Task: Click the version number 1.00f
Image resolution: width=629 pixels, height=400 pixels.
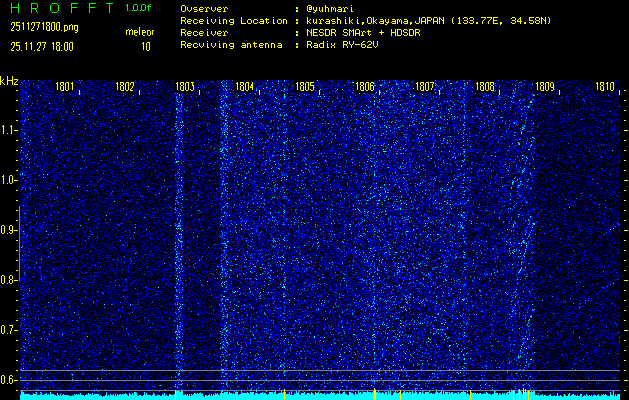Action: point(138,8)
